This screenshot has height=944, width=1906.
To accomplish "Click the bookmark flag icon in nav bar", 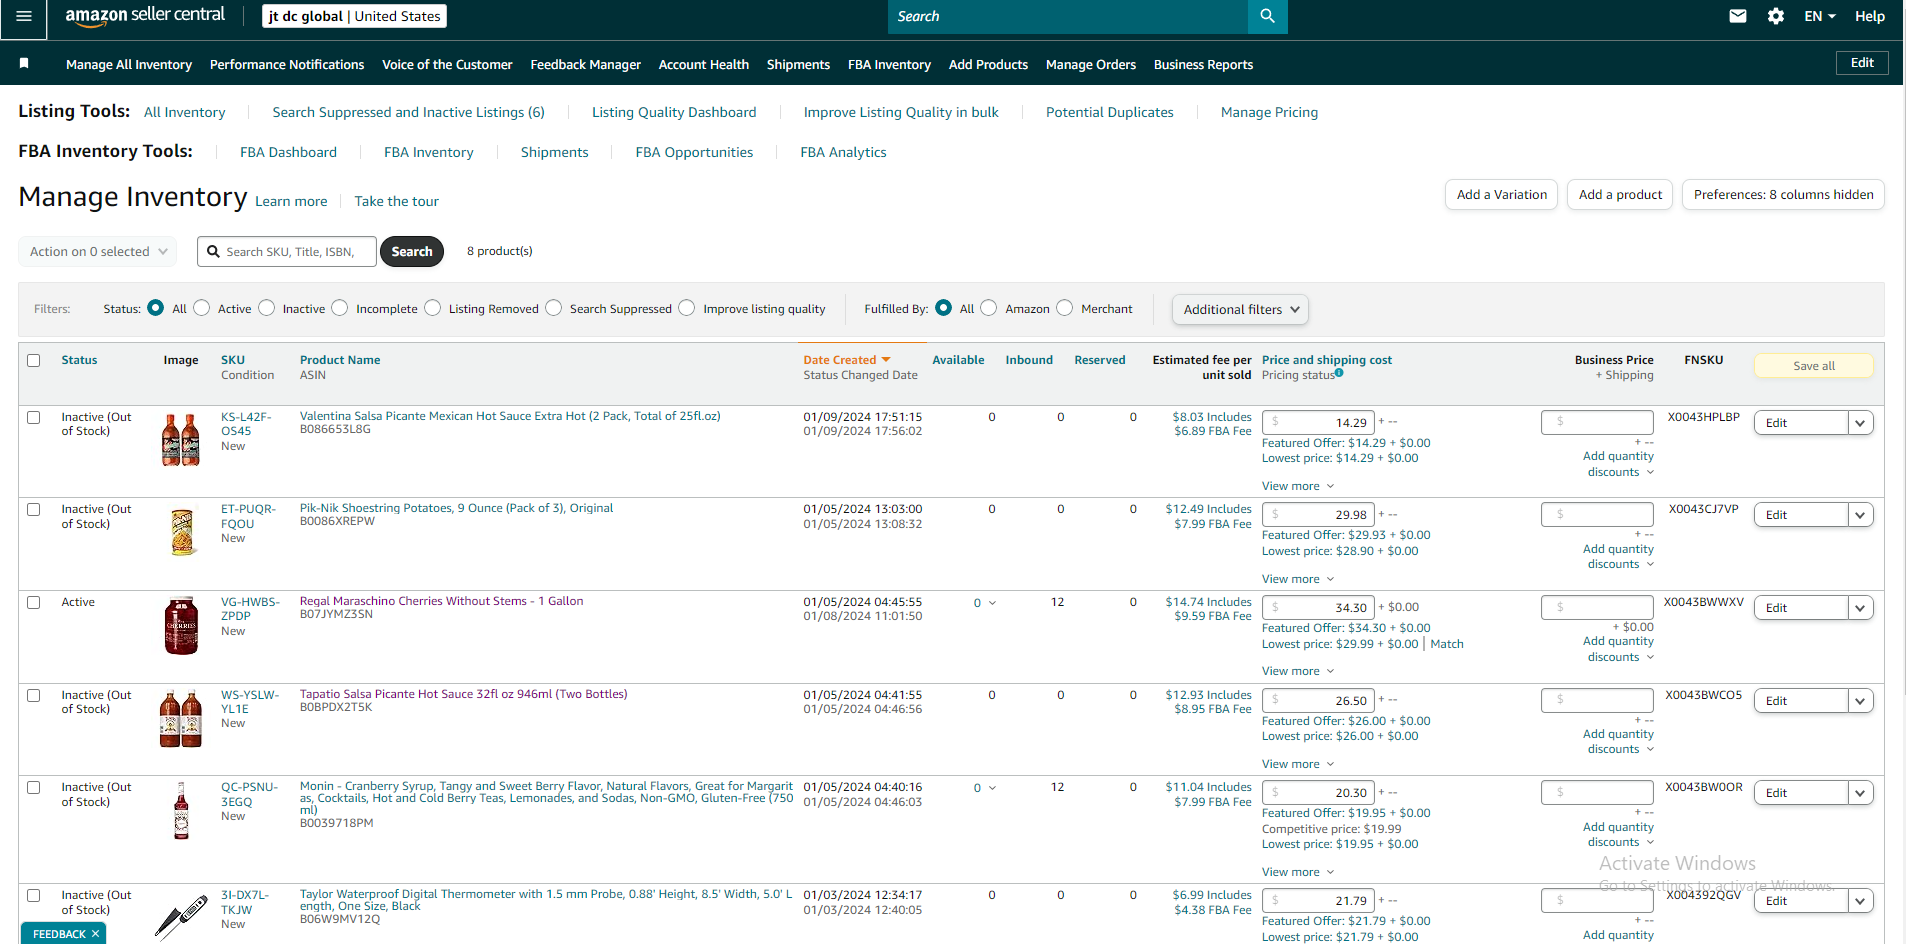I will click(x=24, y=64).
